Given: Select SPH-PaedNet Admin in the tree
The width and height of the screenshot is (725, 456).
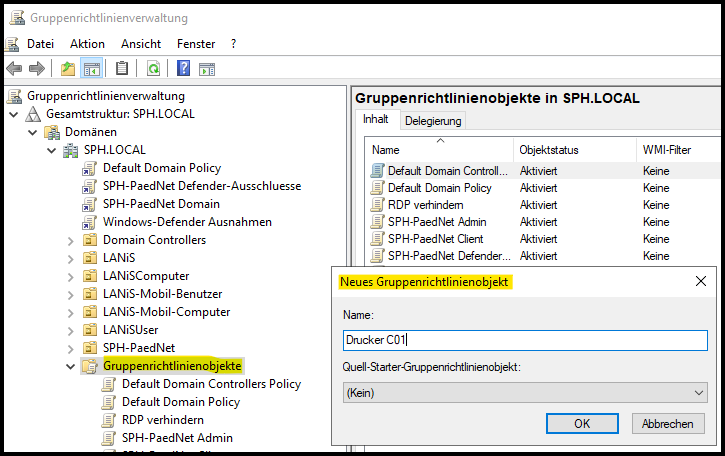Looking at the screenshot, I should [177, 438].
